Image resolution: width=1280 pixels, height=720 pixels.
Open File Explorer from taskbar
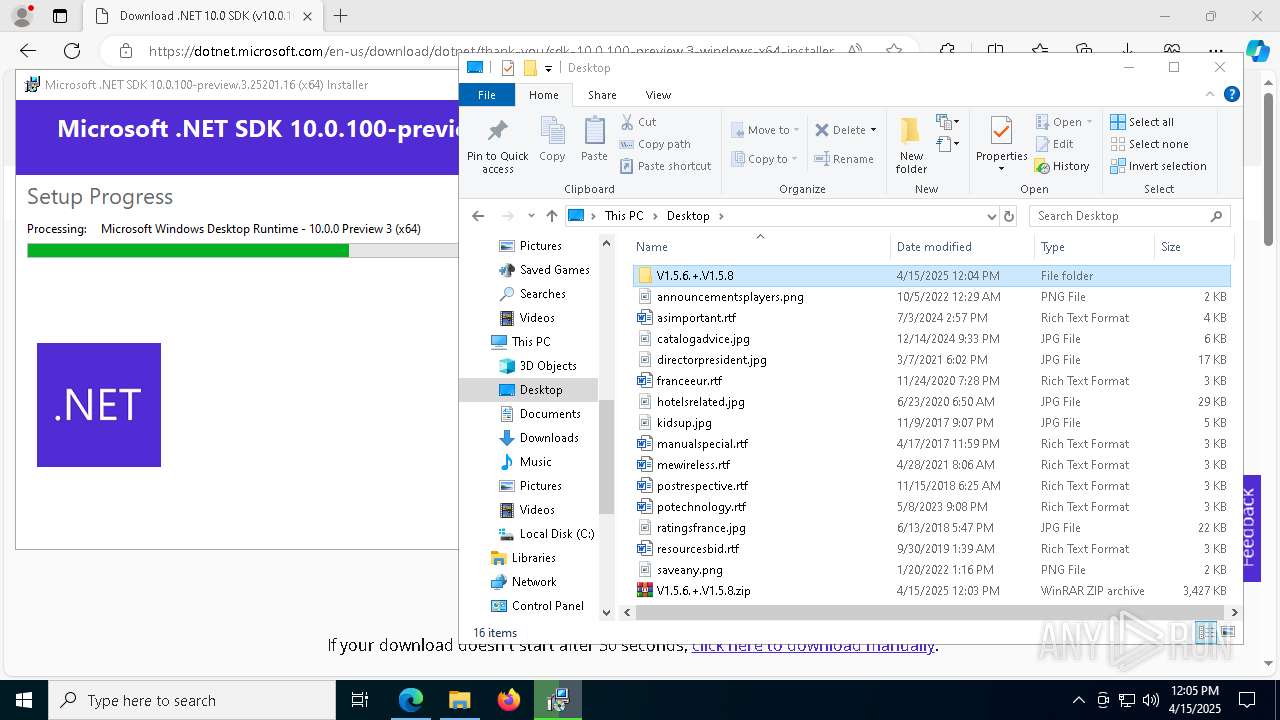[460, 700]
